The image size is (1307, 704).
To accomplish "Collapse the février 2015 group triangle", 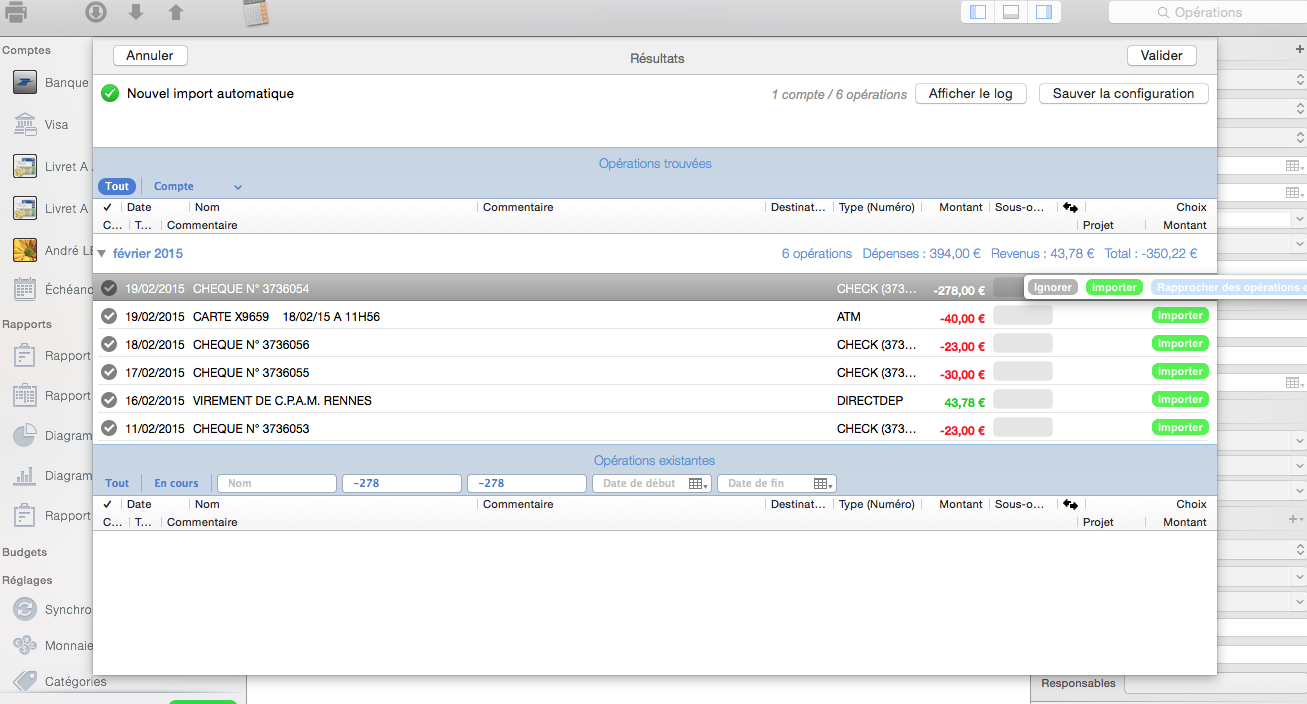I will 102,254.
